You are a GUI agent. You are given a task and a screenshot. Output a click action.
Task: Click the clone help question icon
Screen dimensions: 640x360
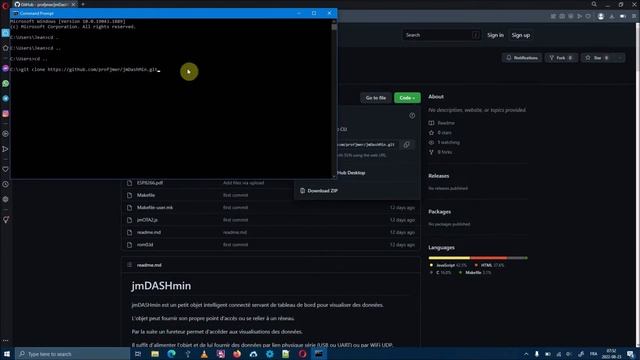(412, 116)
